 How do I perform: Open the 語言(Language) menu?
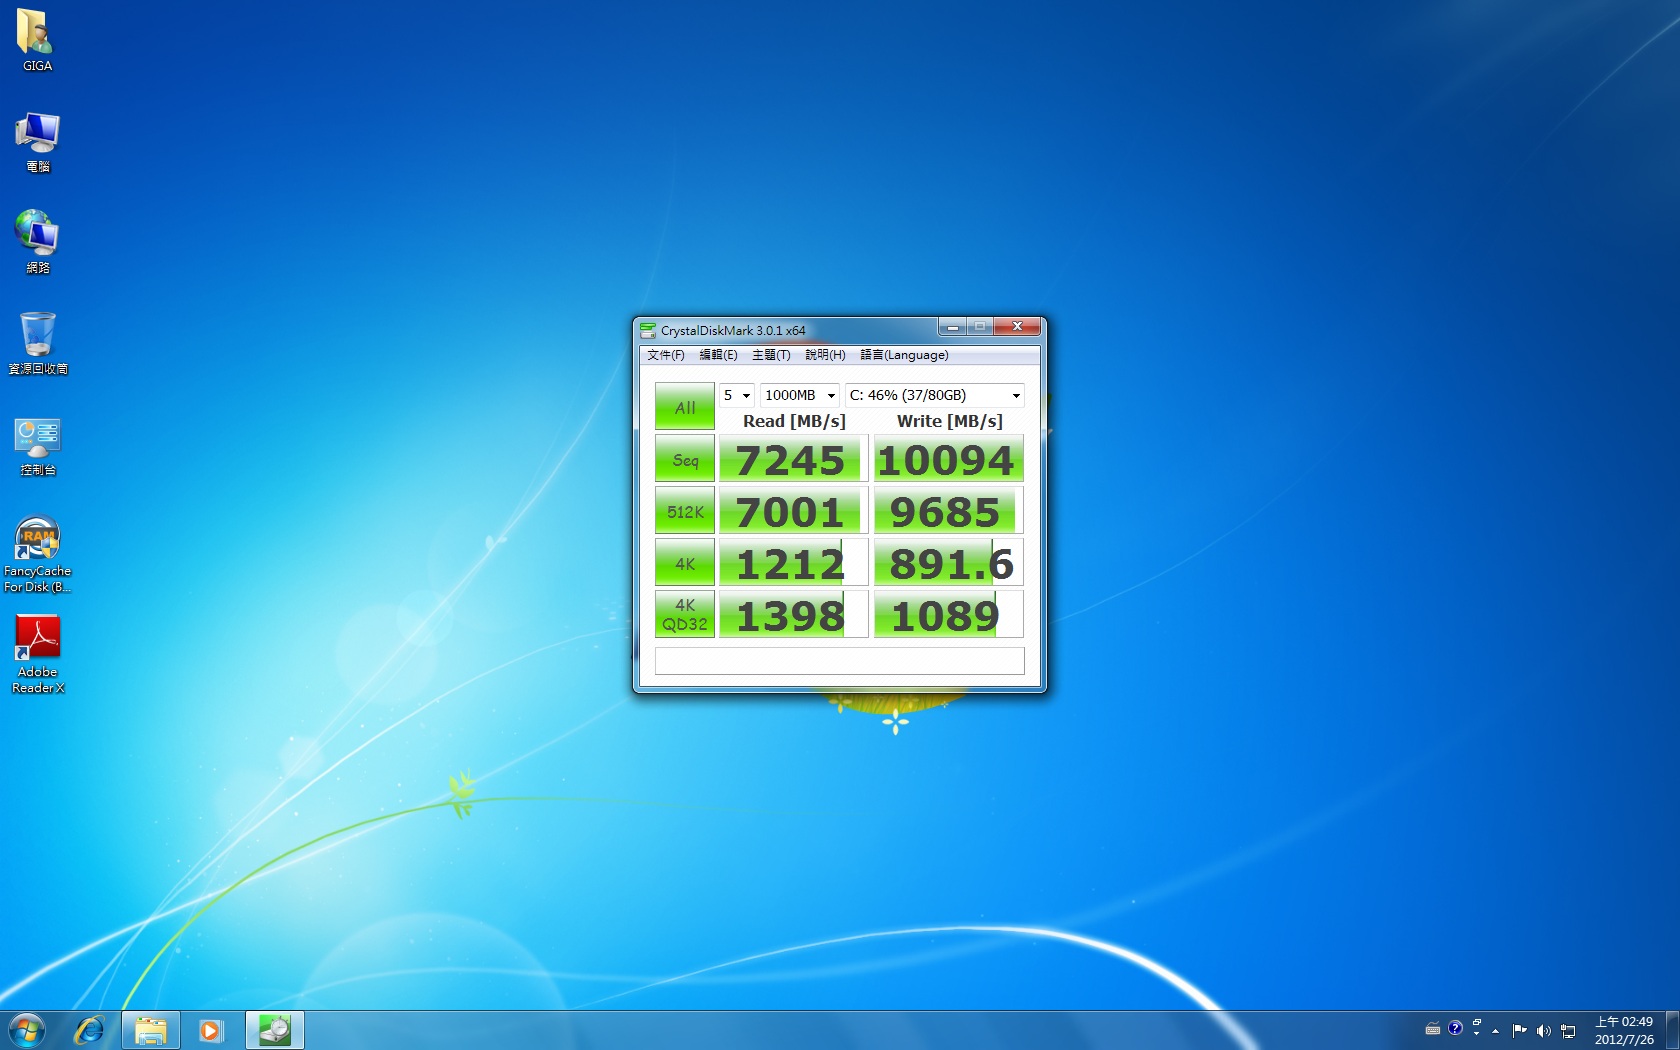[x=904, y=355]
